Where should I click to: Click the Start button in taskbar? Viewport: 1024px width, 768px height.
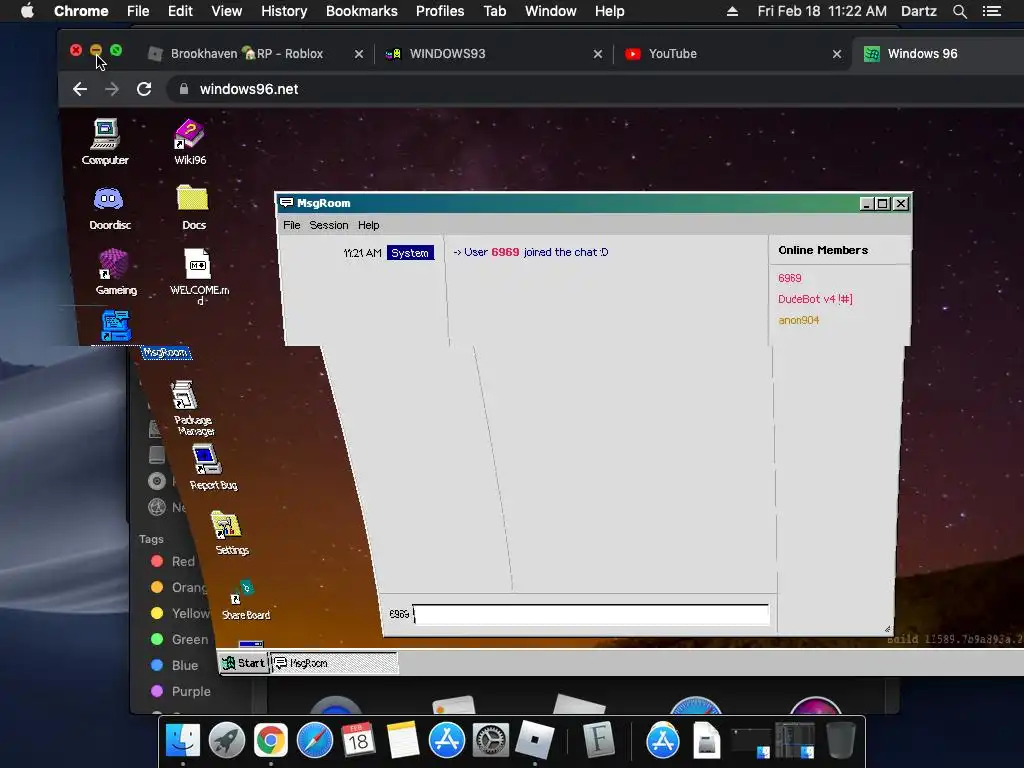click(x=244, y=663)
